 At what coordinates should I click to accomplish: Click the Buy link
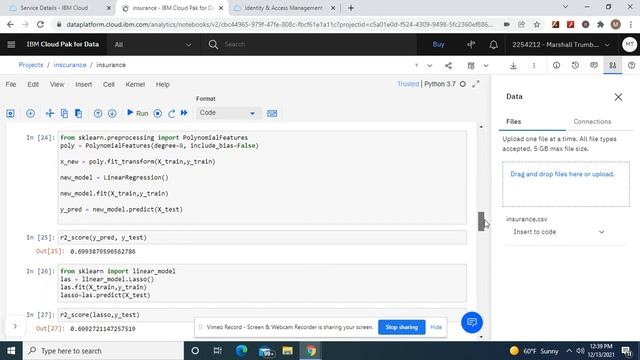[x=438, y=44]
